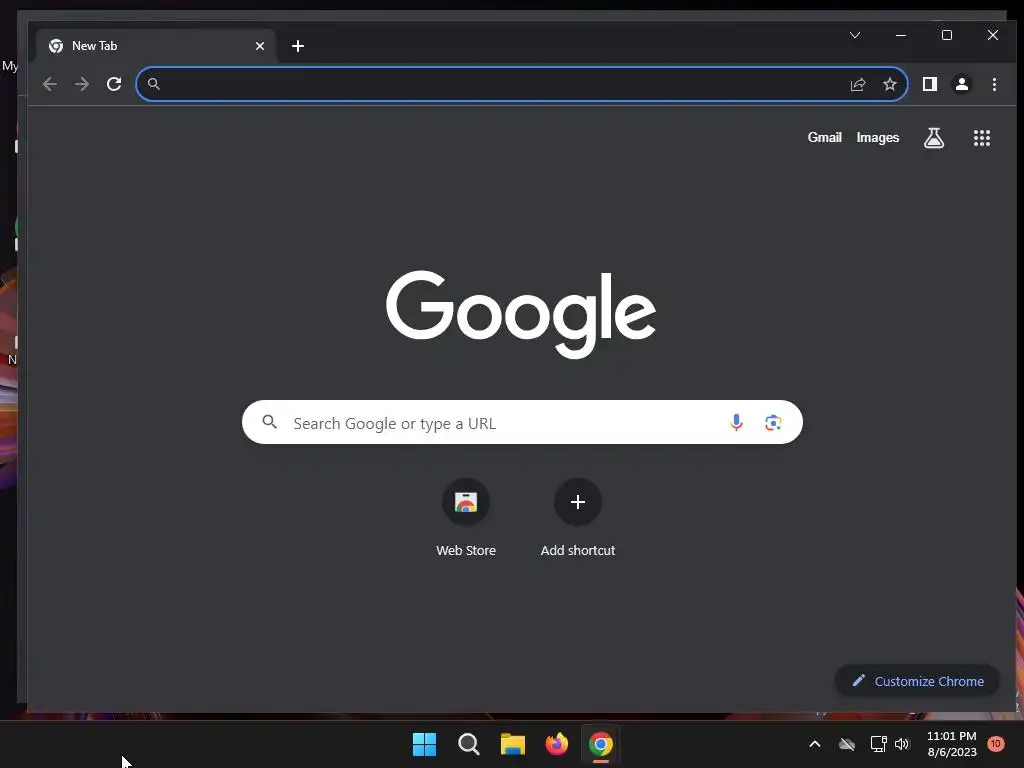Open Gmail link
The width and height of the screenshot is (1024, 768).
point(824,138)
